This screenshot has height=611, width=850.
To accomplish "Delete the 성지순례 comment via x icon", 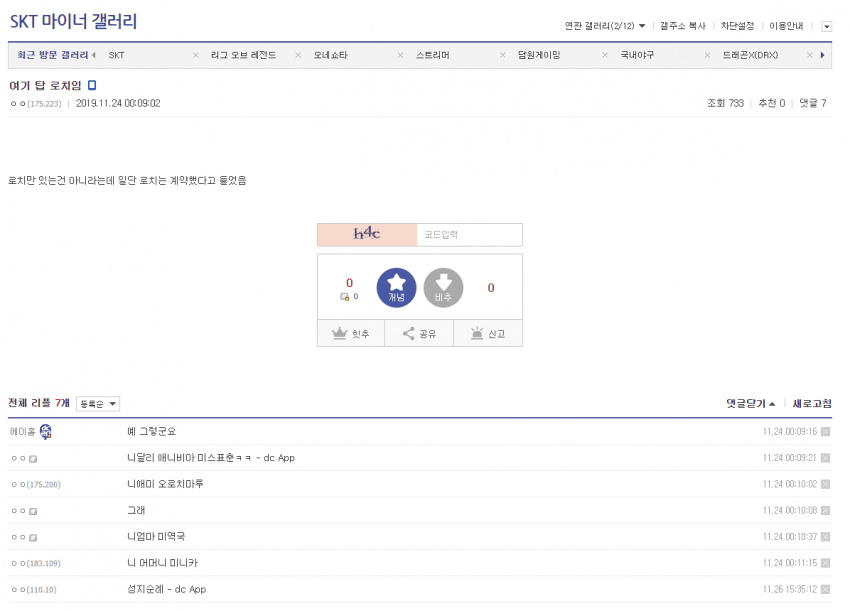I will pos(825,590).
